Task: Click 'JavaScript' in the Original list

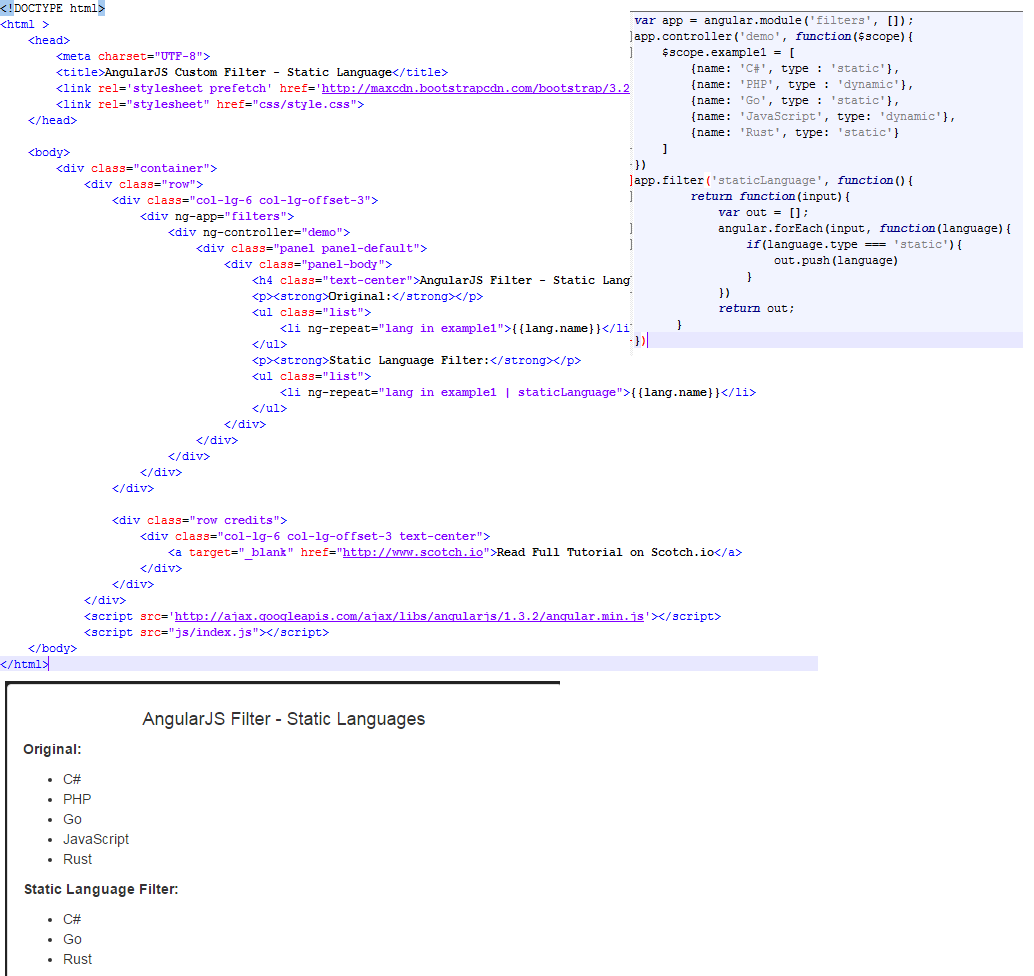Action: pos(96,839)
